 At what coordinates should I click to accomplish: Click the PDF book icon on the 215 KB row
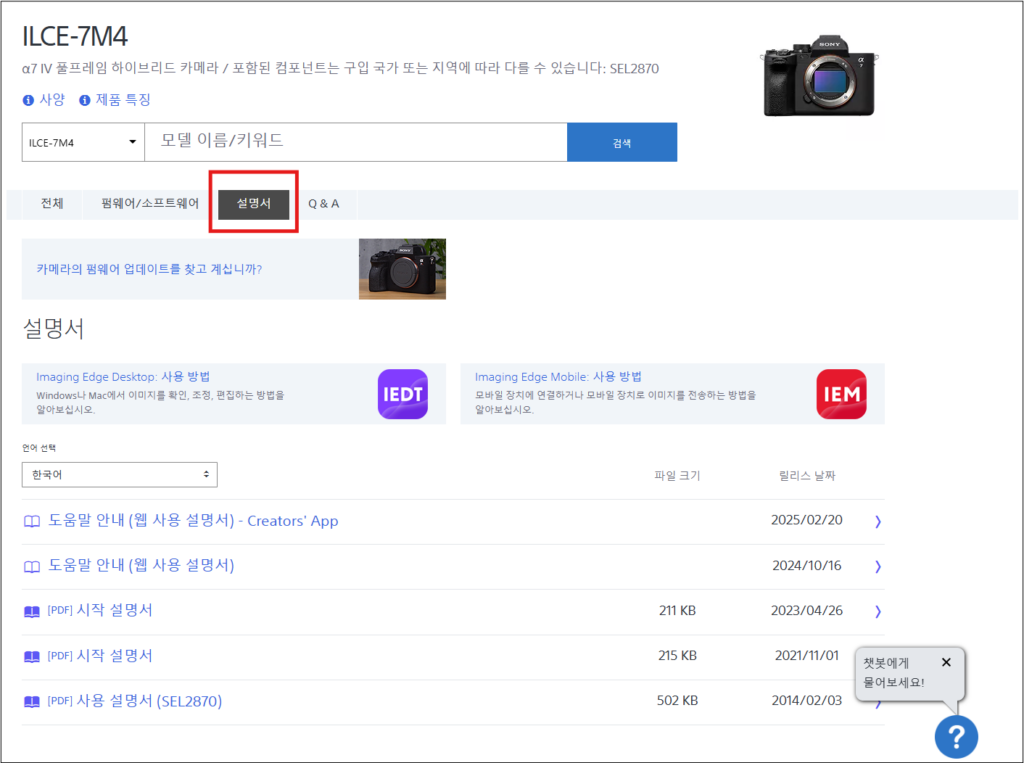click(31, 657)
